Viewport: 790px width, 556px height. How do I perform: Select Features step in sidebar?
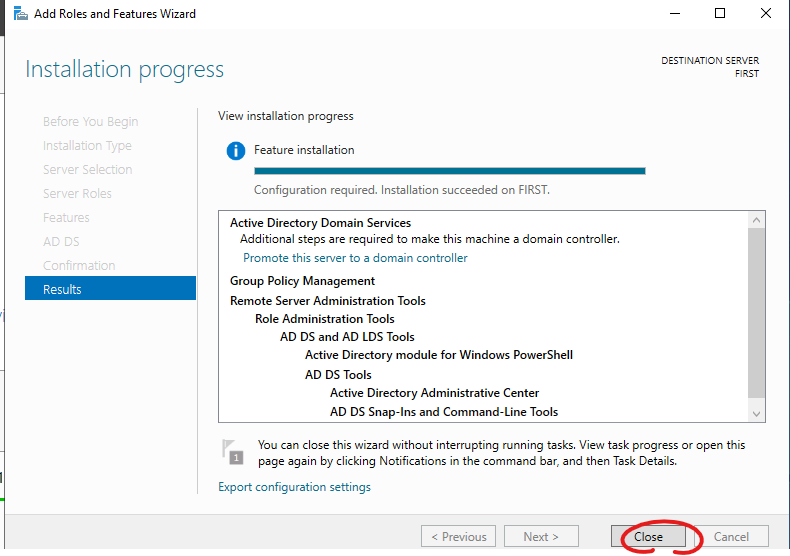(x=66, y=218)
